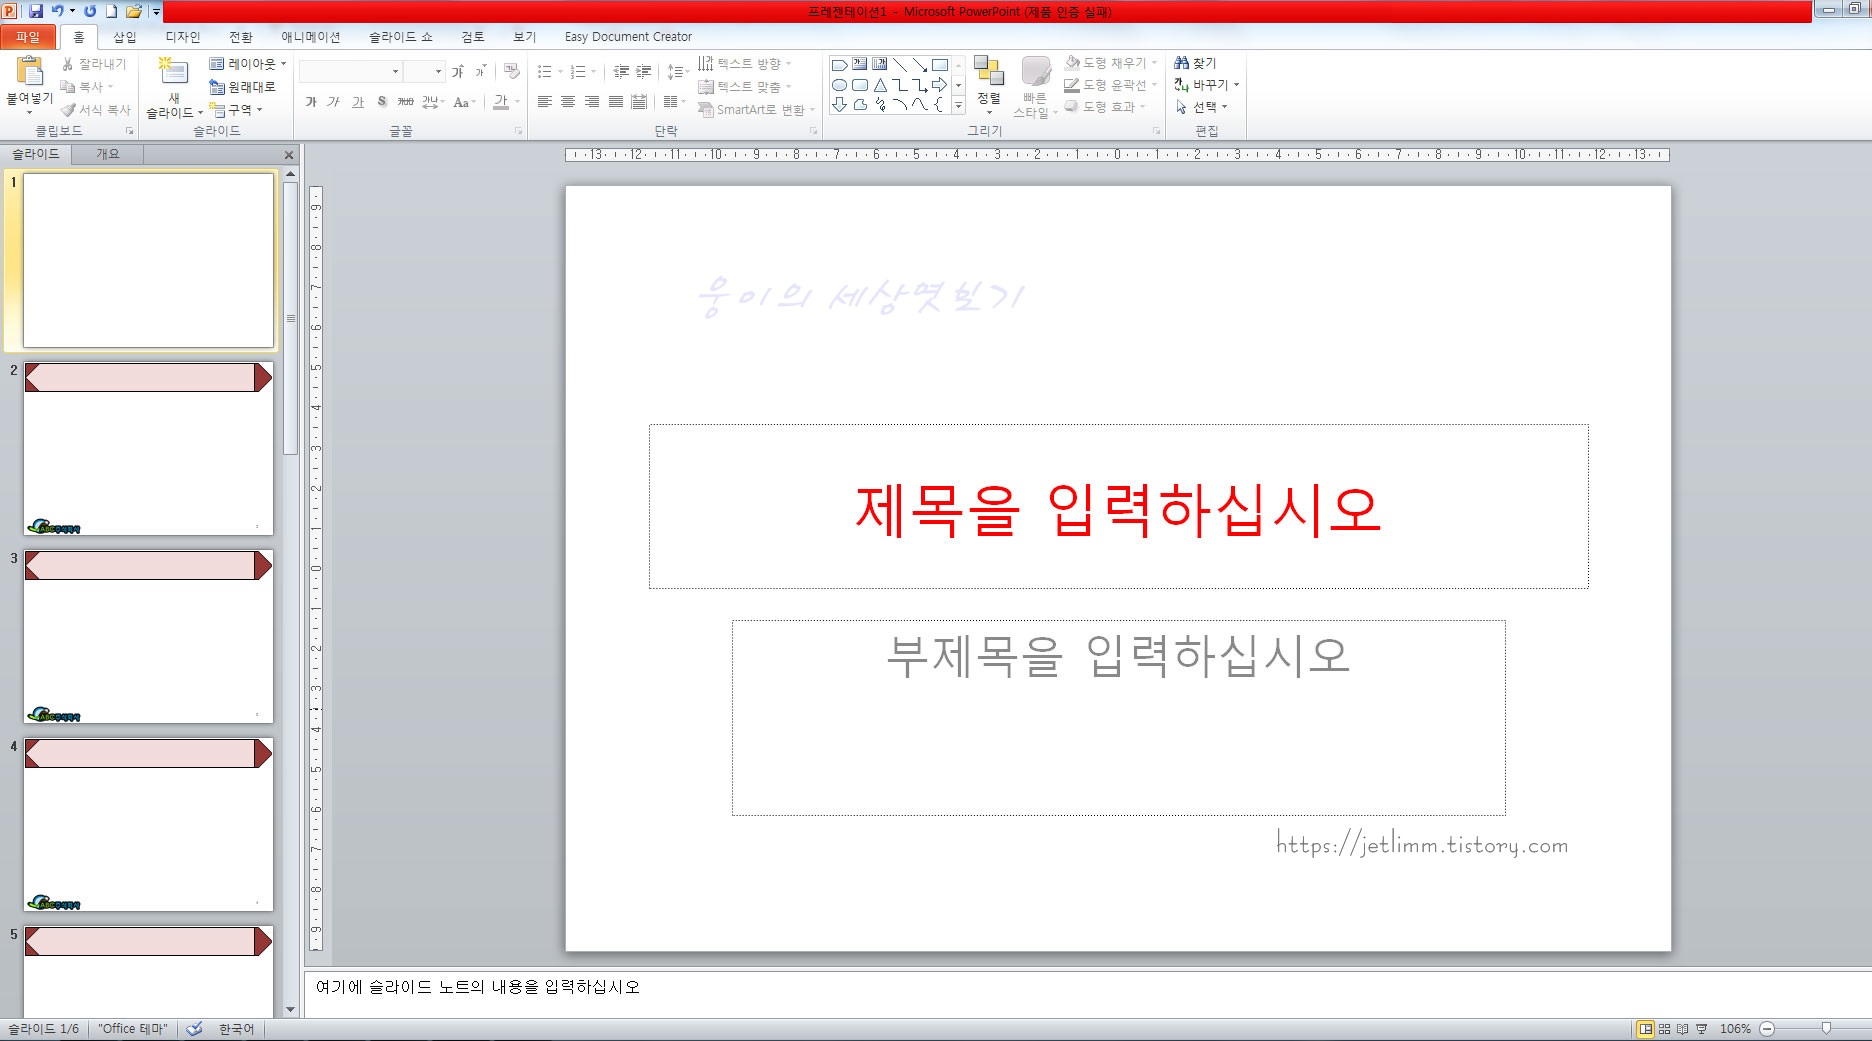Click the 한국어 language indicator
Screen dimensions: 1872x1041
[236, 1028]
